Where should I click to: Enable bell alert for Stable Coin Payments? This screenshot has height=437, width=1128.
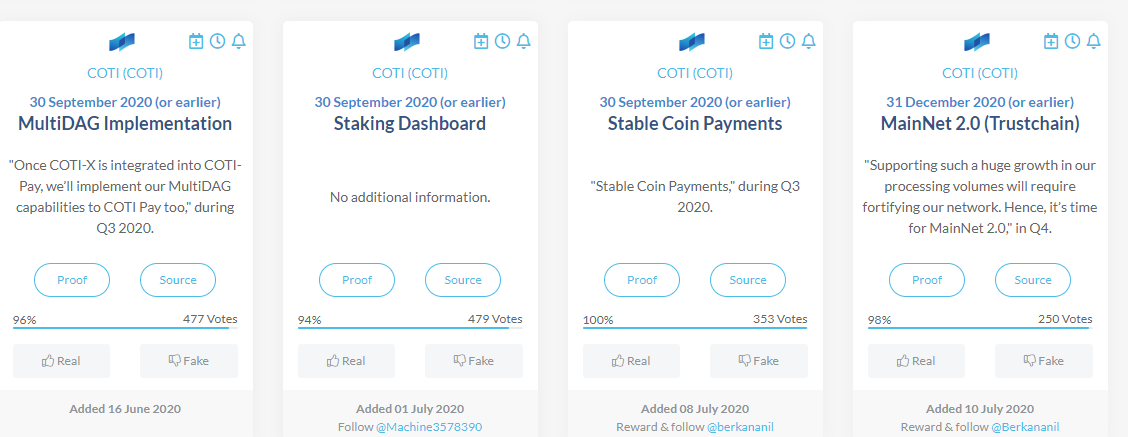coord(809,42)
